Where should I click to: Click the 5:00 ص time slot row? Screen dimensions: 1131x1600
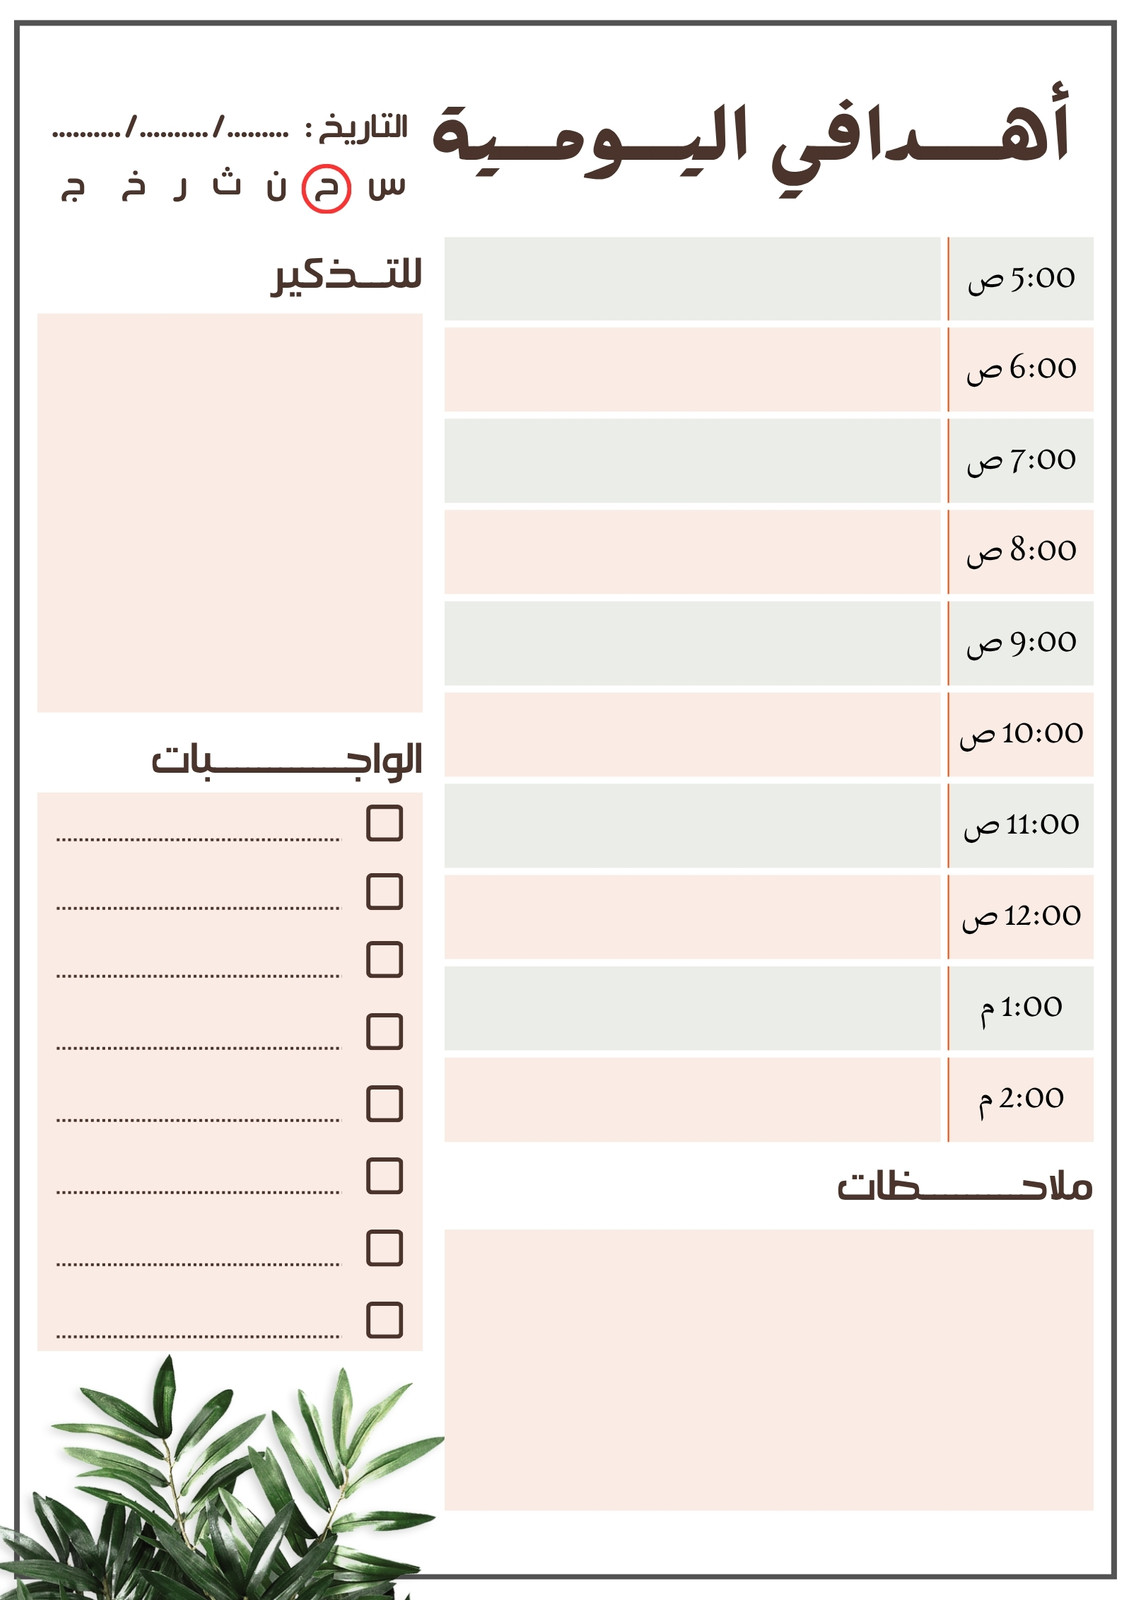[x=768, y=279]
